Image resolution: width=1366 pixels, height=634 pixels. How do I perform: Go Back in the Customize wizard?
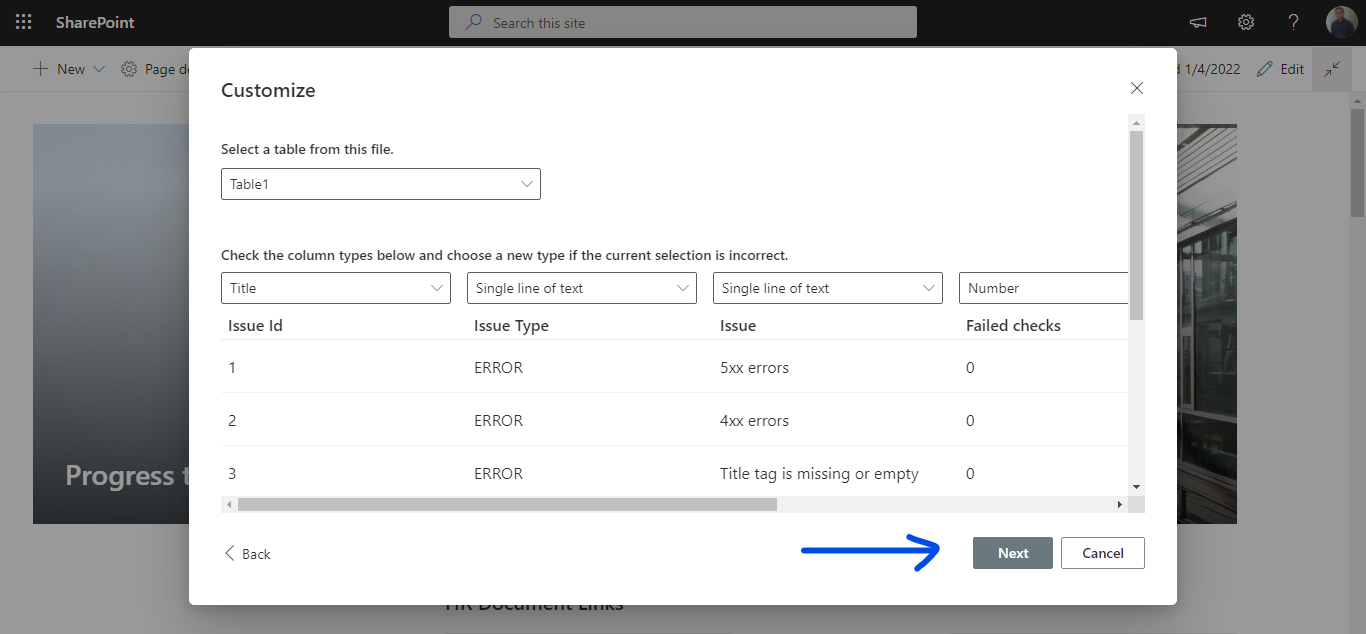click(x=246, y=552)
